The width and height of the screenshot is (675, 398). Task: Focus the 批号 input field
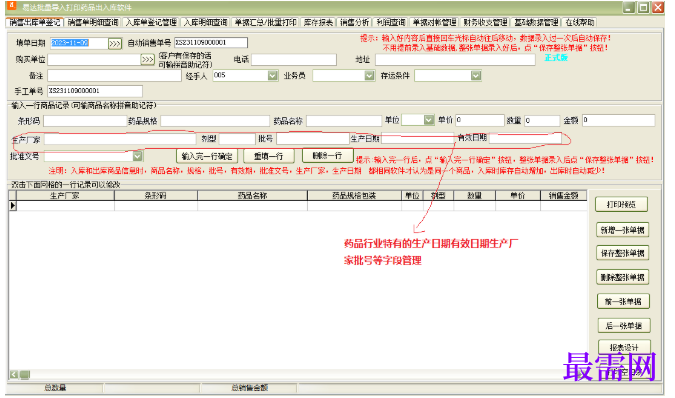[313, 139]
